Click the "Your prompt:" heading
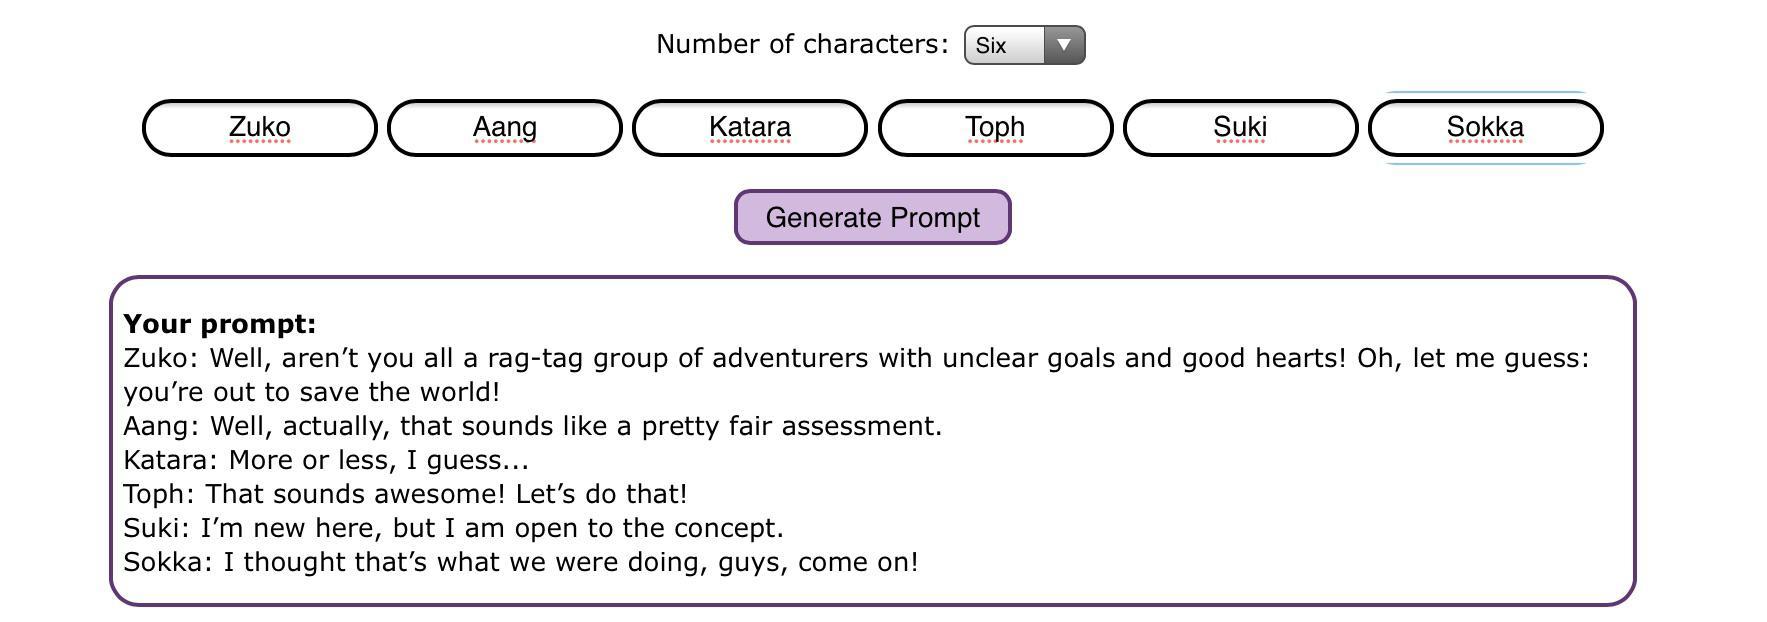The height and width of the screenshot is (622, 1767). point(220,324)
